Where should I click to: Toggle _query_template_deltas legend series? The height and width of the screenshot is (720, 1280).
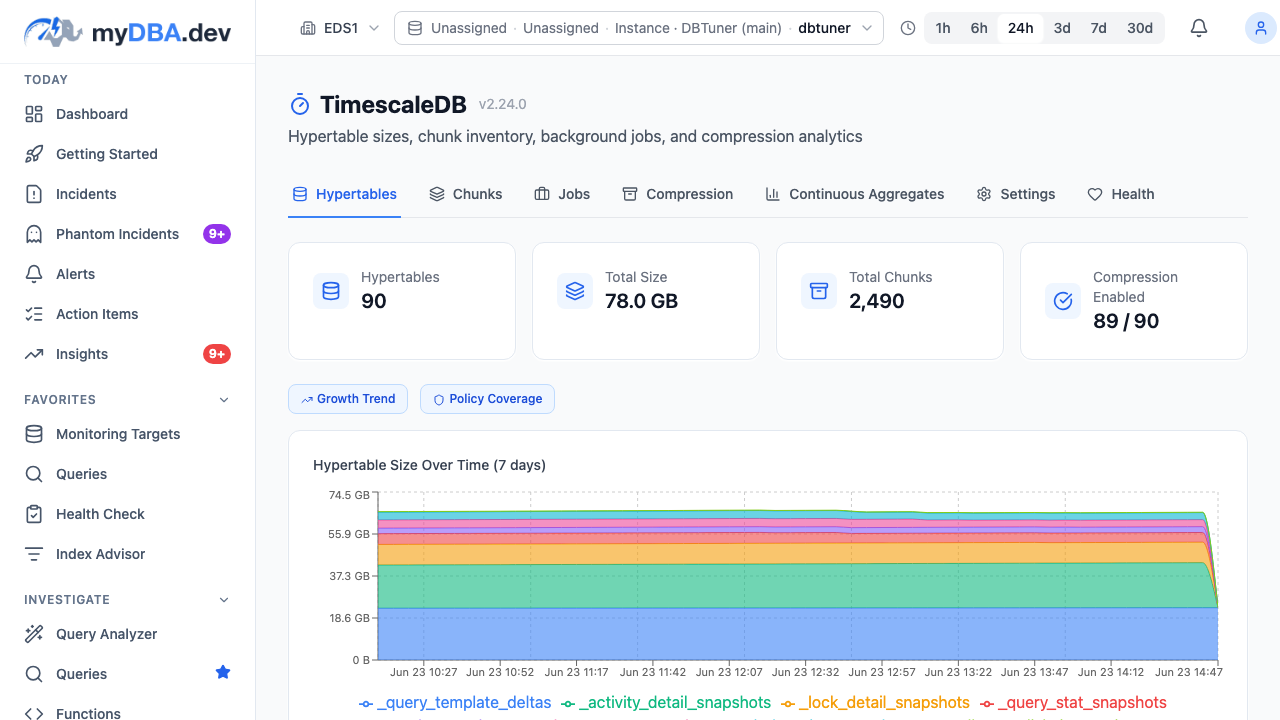(455, 703)
